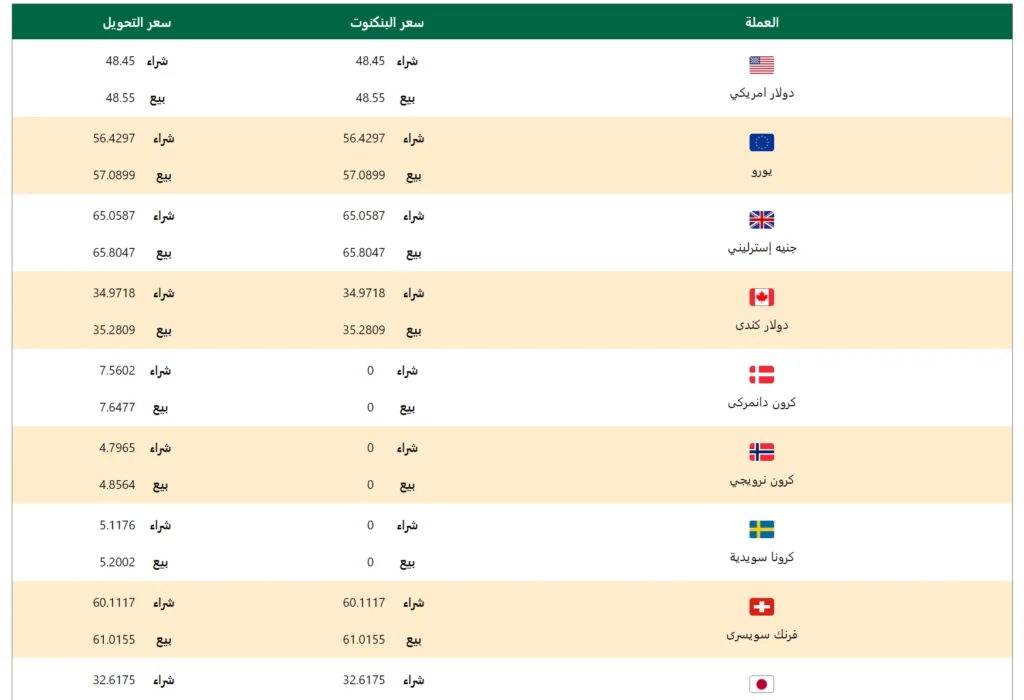
Task: Click the US flag icon
Action: tap(761, 65)
